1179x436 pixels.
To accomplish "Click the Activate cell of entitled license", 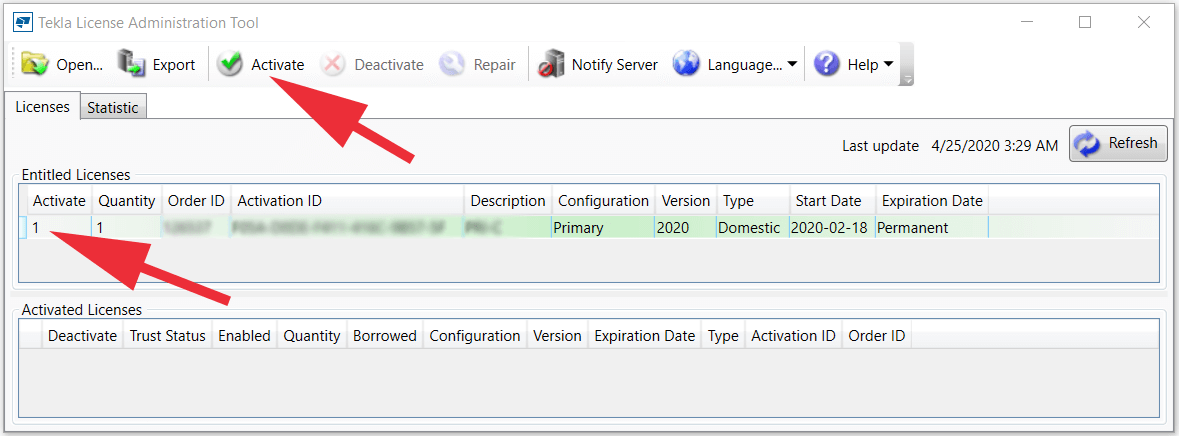I will (x=59, y=227).
